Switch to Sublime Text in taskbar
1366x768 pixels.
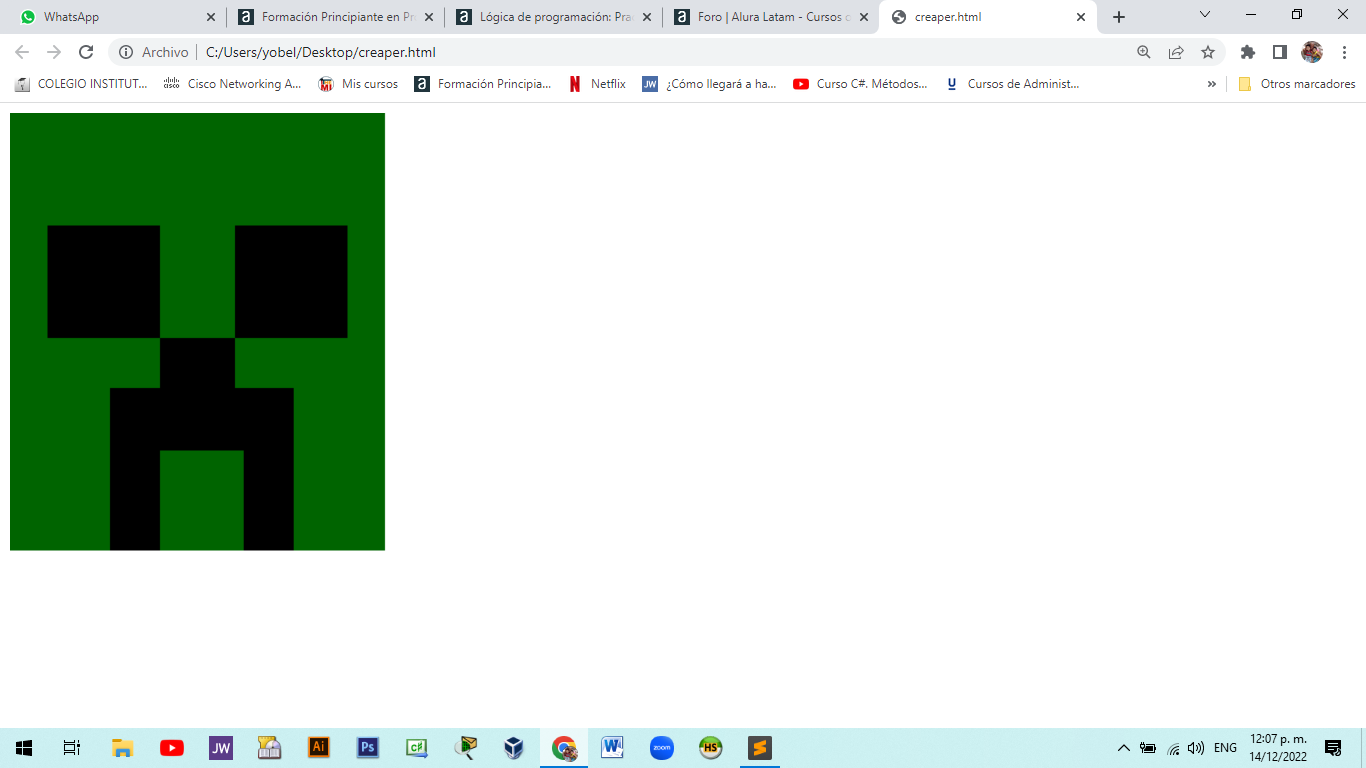760,748
